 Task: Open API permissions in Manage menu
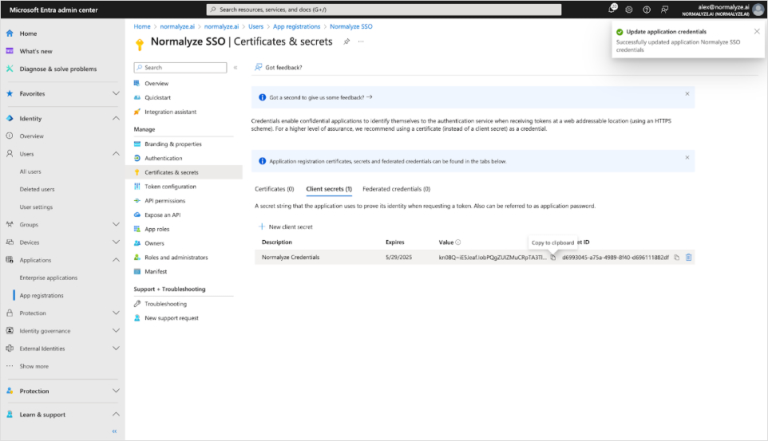(x=167, y=200)
